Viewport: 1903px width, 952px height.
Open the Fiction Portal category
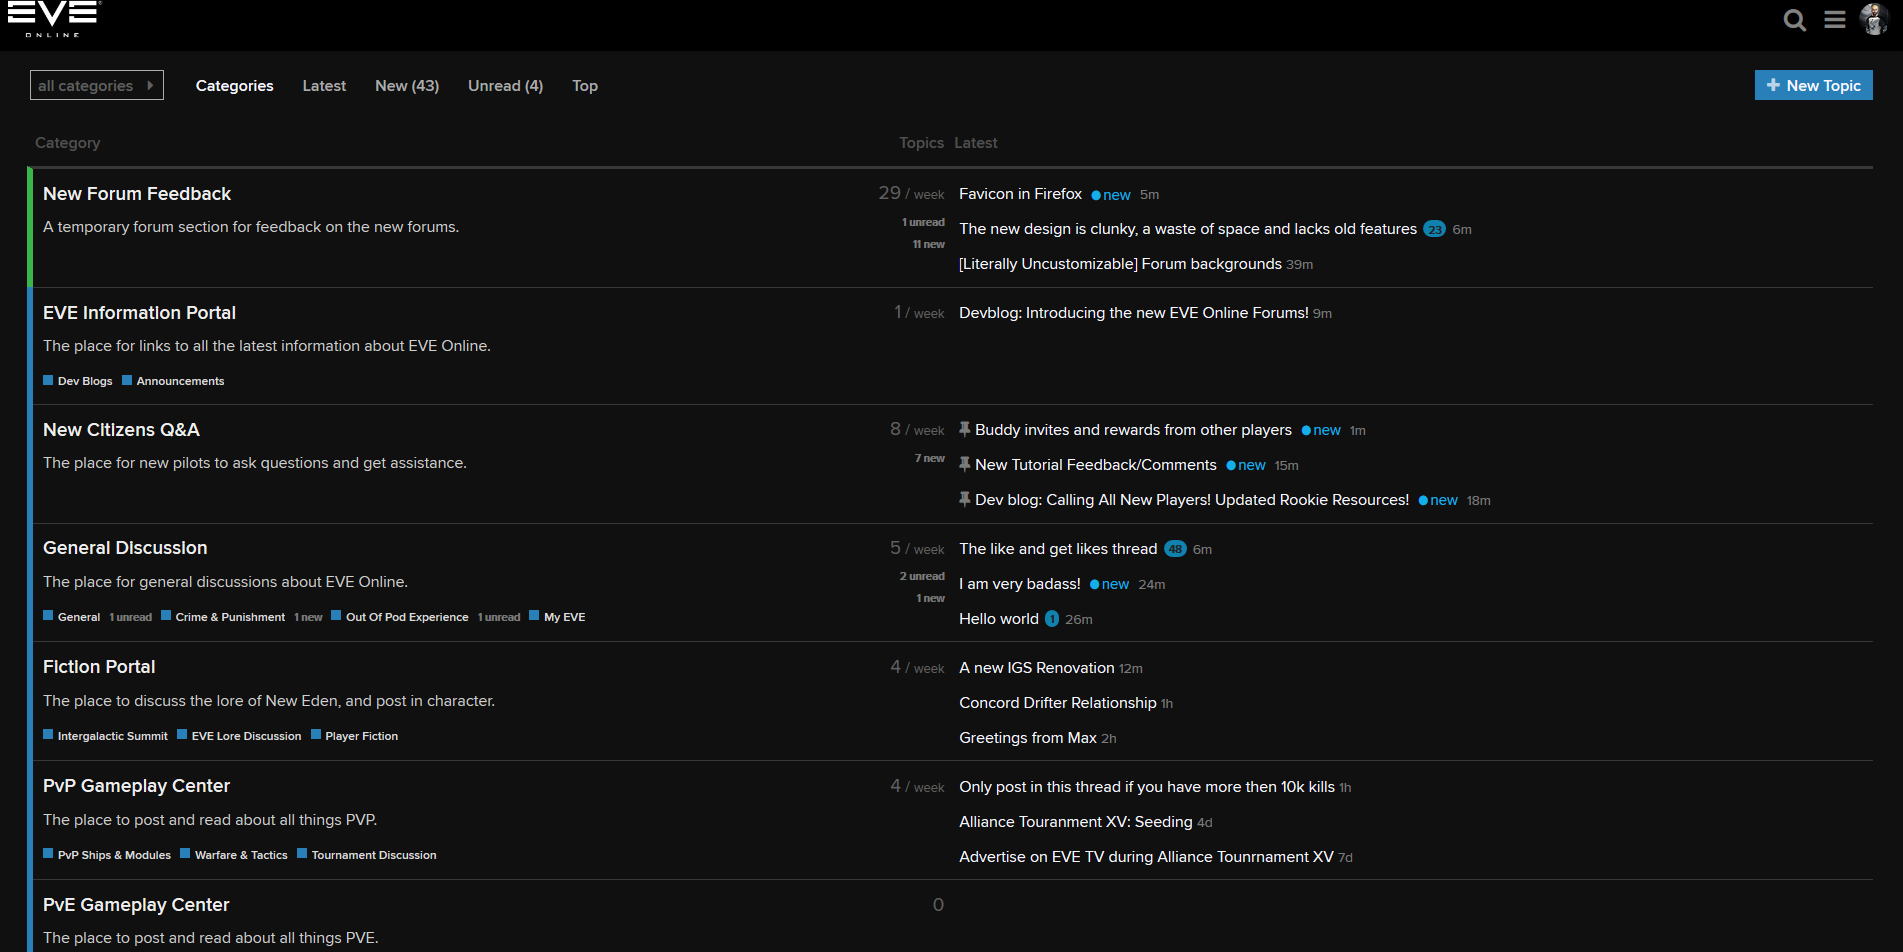(x=99, y=667)
